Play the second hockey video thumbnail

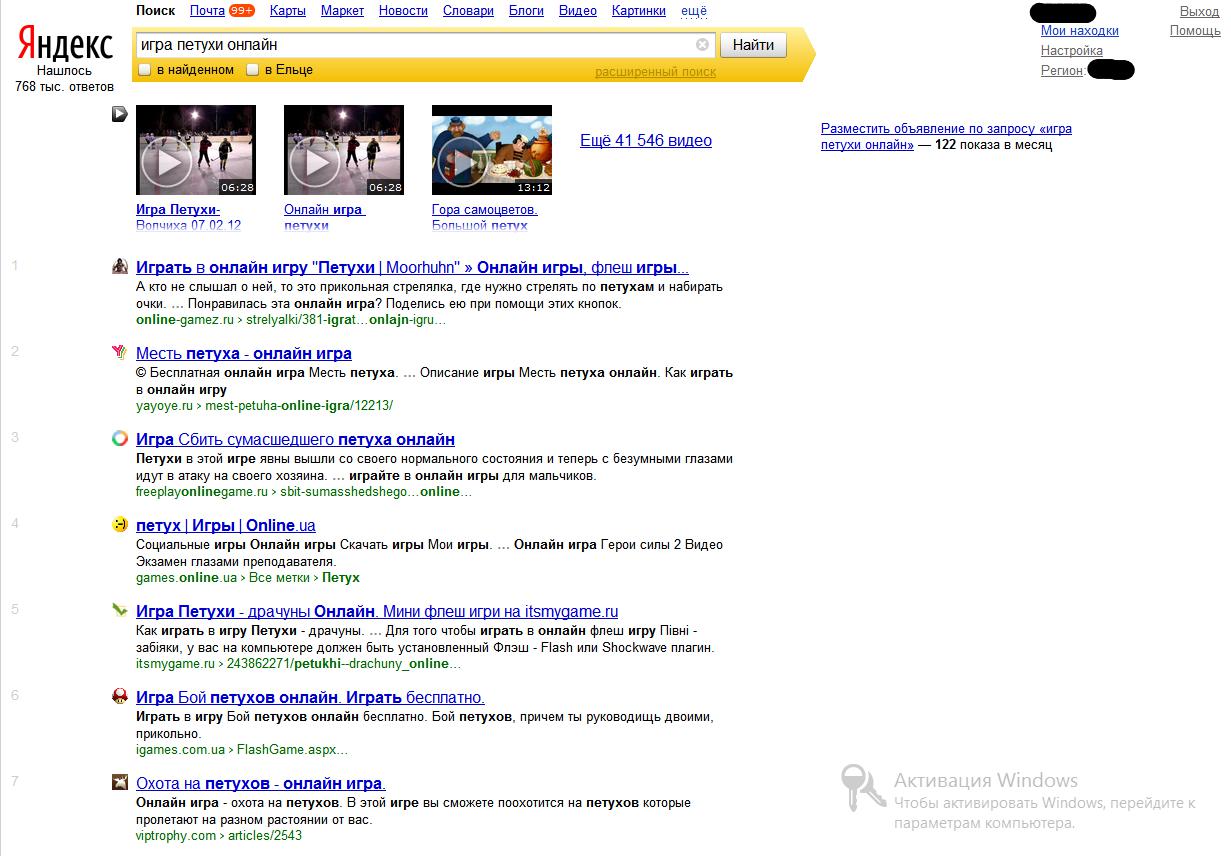click(344, 150)
